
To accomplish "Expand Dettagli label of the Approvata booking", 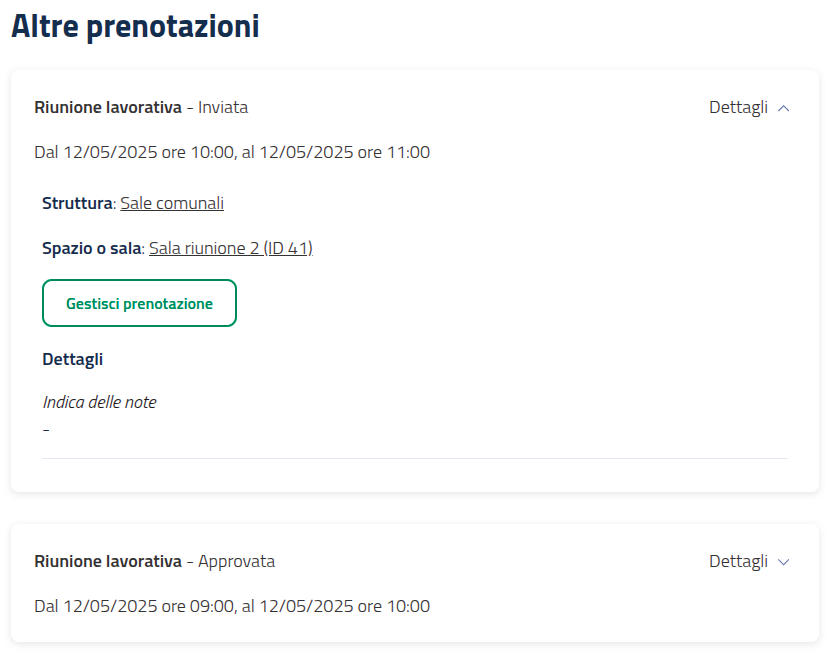I will tap(738, 562).
